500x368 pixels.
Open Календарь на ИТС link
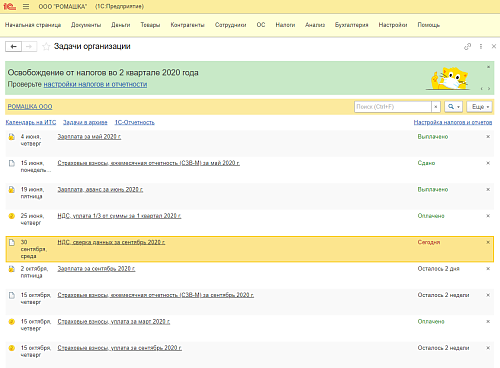click(31, 122)
